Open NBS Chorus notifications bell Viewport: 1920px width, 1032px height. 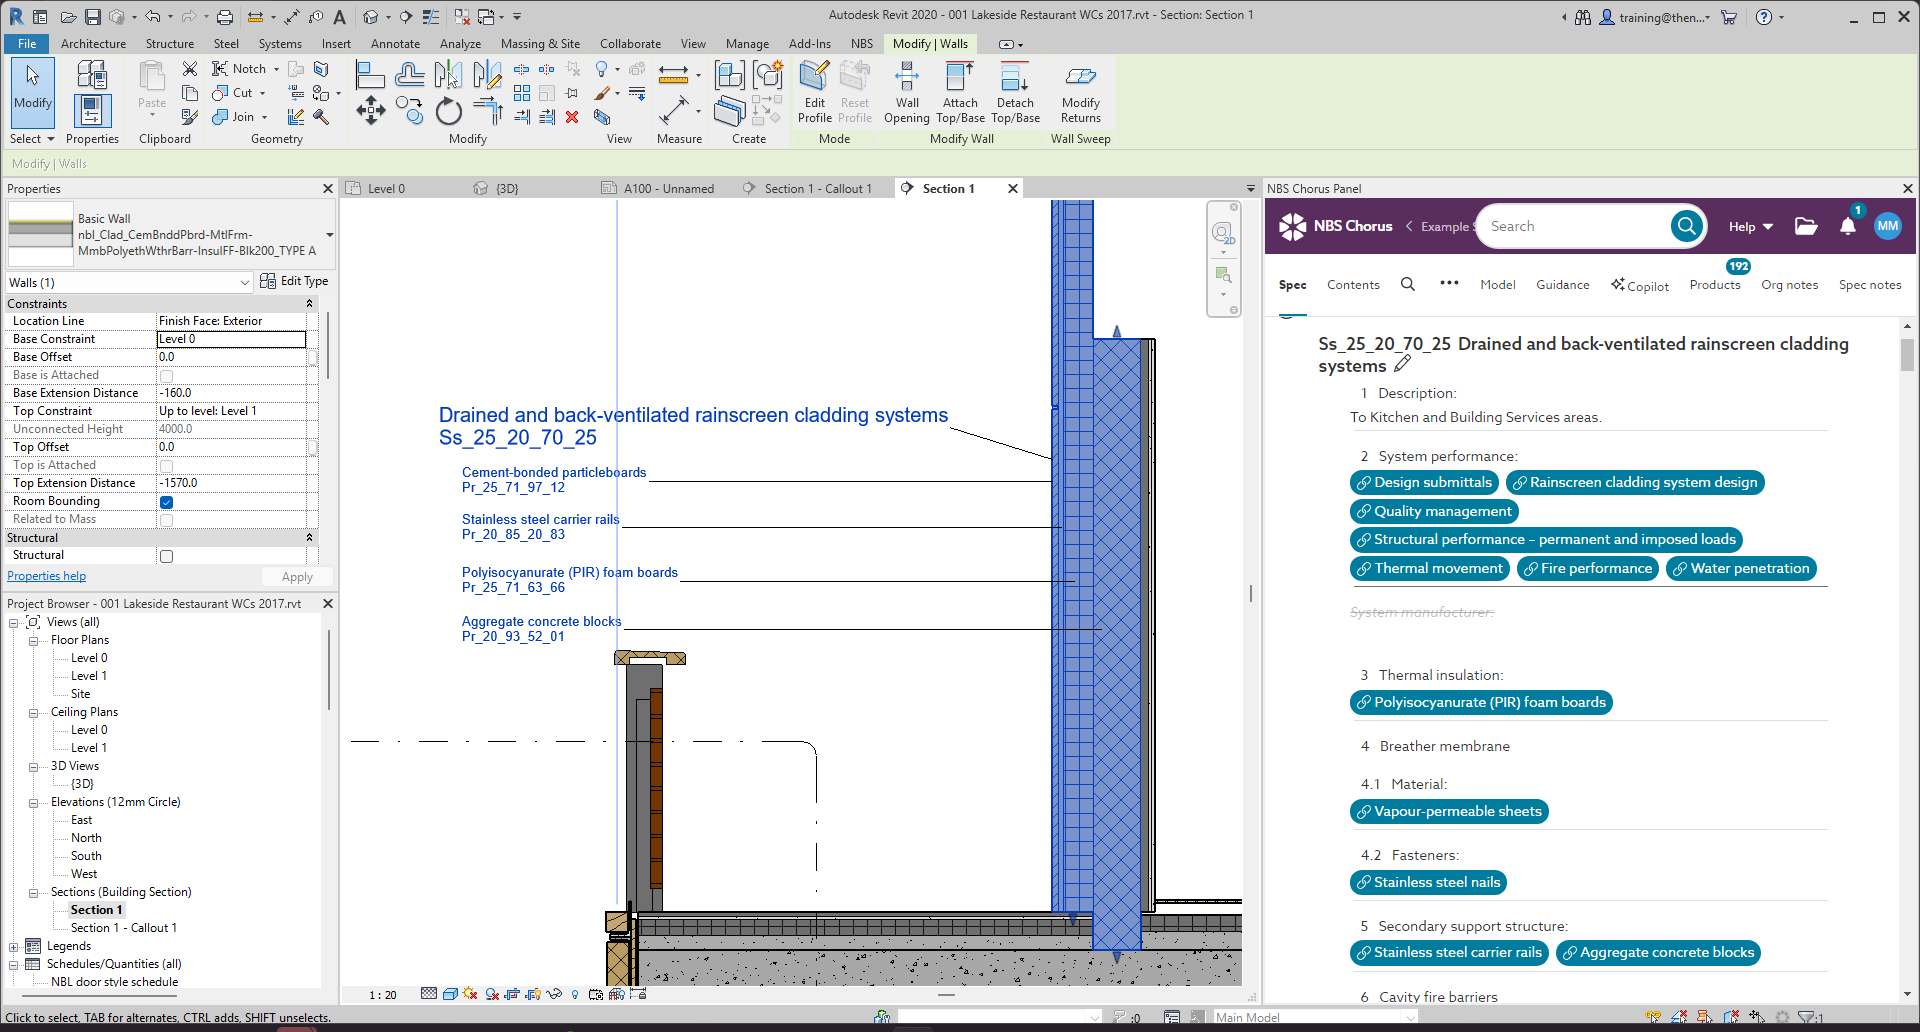(x=1847, y=227)
